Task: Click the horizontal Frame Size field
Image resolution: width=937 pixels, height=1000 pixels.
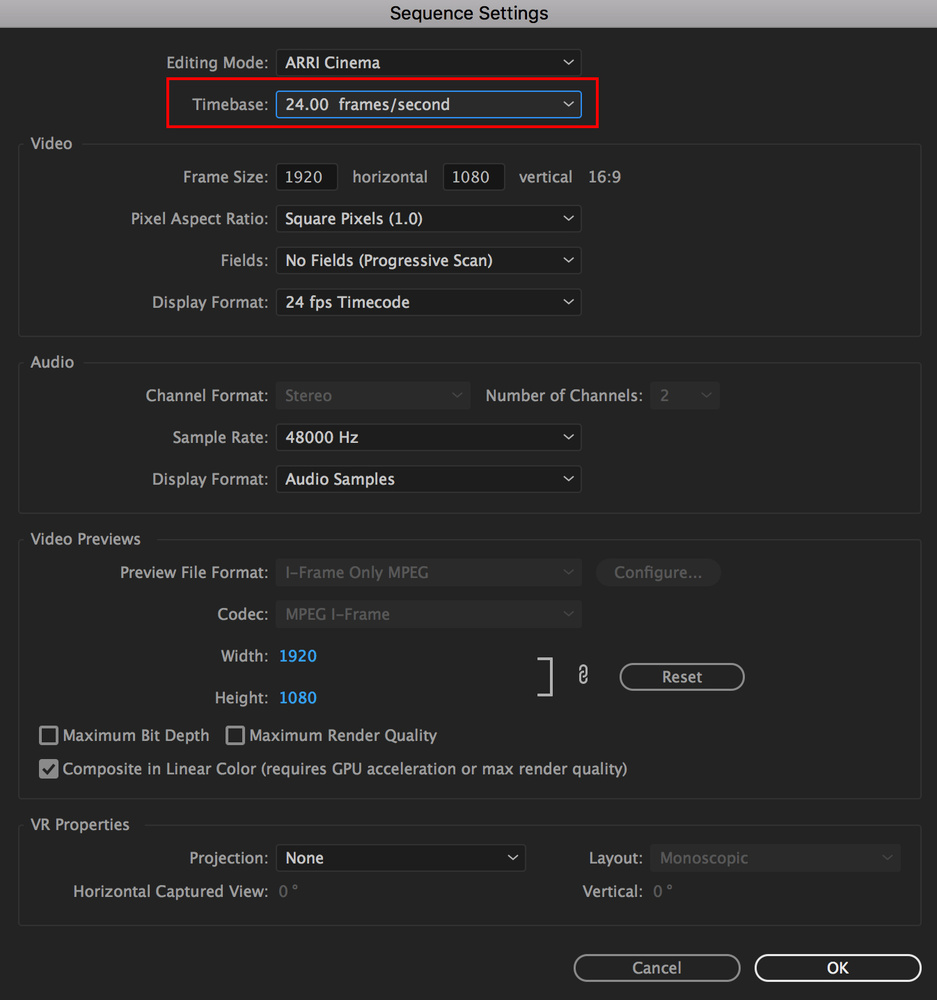Action: point(306,177)
